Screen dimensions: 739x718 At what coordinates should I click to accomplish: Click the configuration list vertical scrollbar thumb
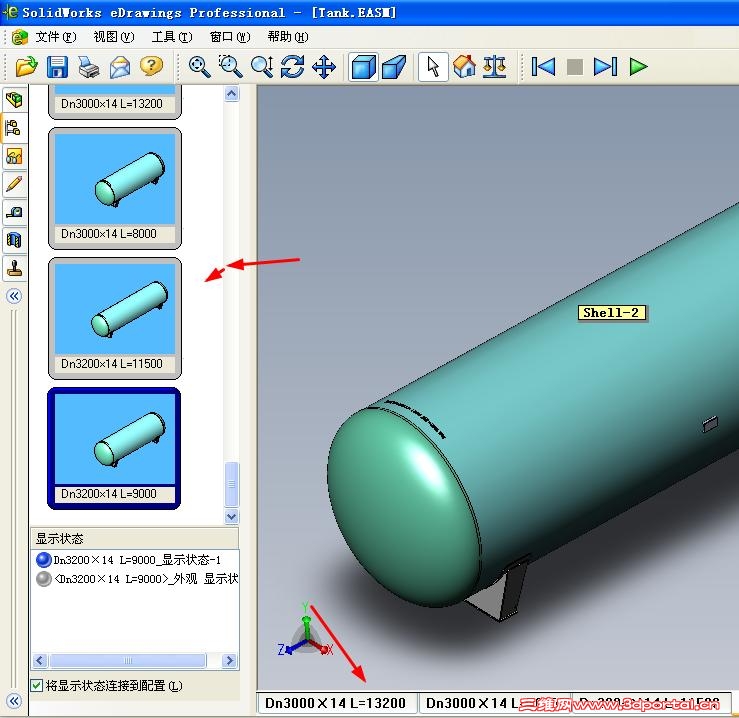point(231,484)
